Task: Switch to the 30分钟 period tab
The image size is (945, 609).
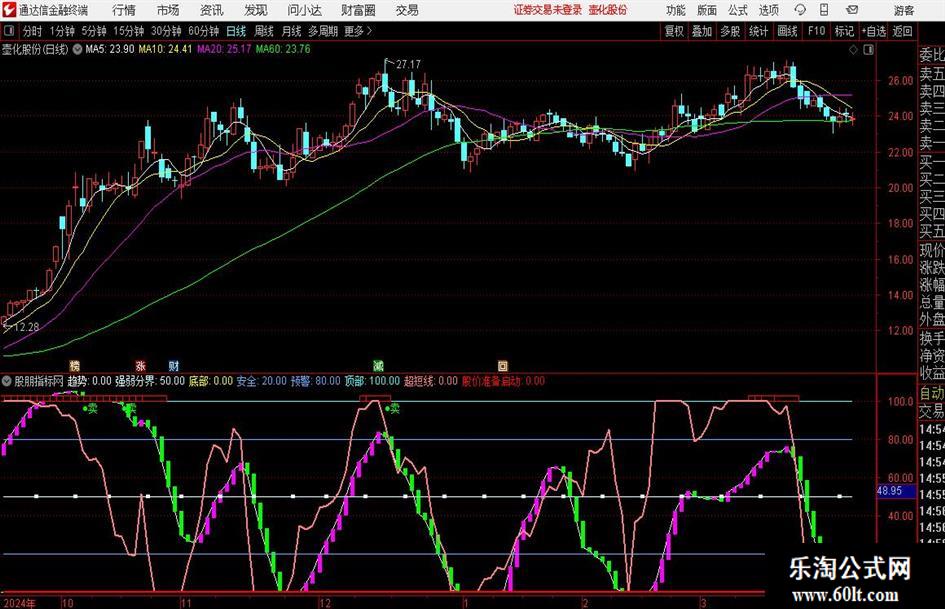Action: [x=166, y=31]
